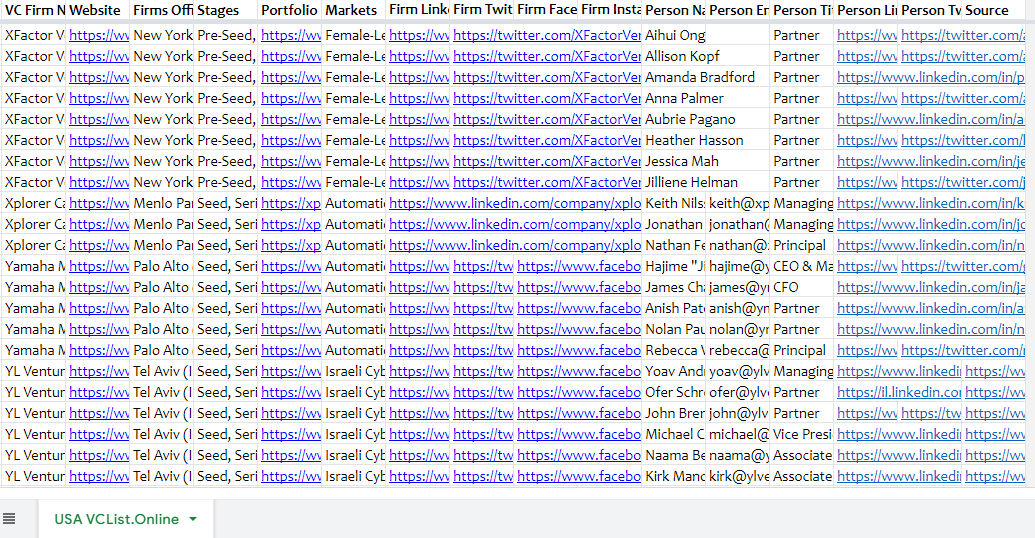The width and height of the screenshot is (1035, 538).
Task: Select the Heather Hasson name cell
Action: (x=694, y=140)
